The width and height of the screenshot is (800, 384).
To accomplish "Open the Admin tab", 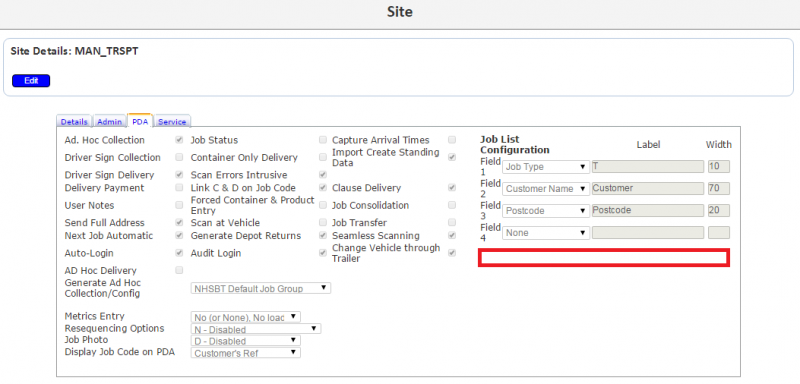I will 110,122.
